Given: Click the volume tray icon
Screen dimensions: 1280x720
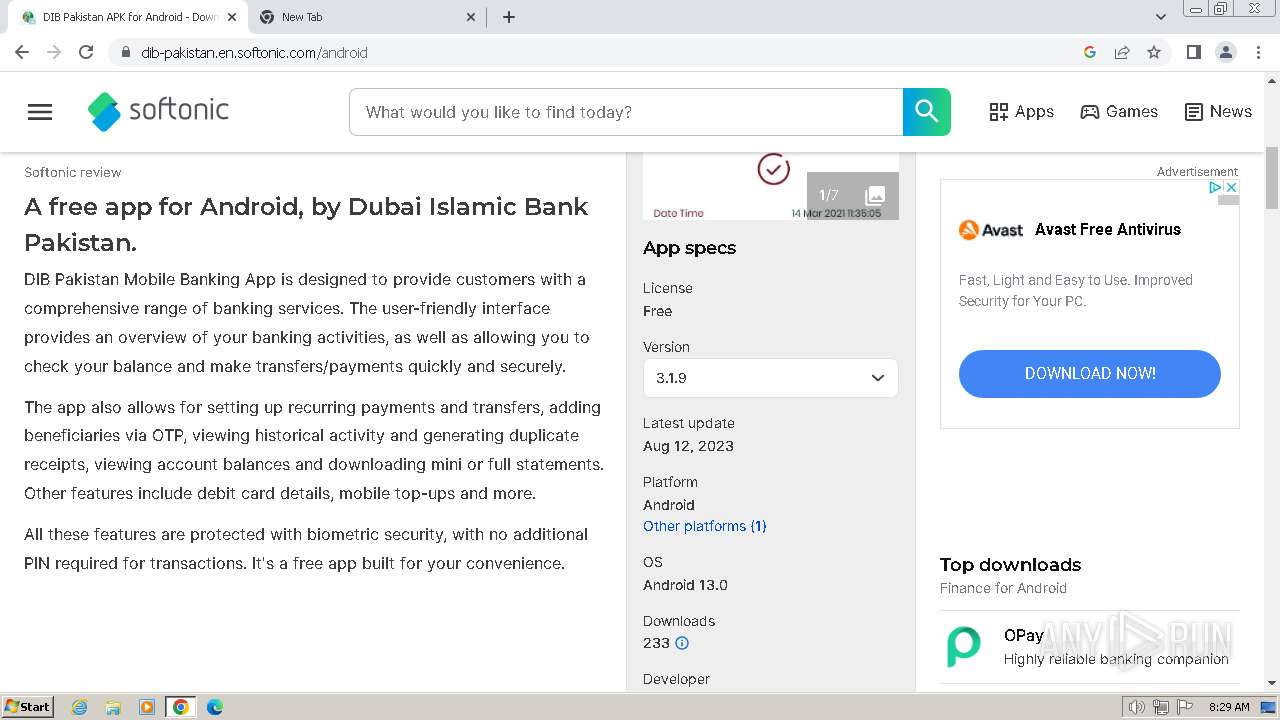Looking at the screenshot, I should coord(1136,707).
